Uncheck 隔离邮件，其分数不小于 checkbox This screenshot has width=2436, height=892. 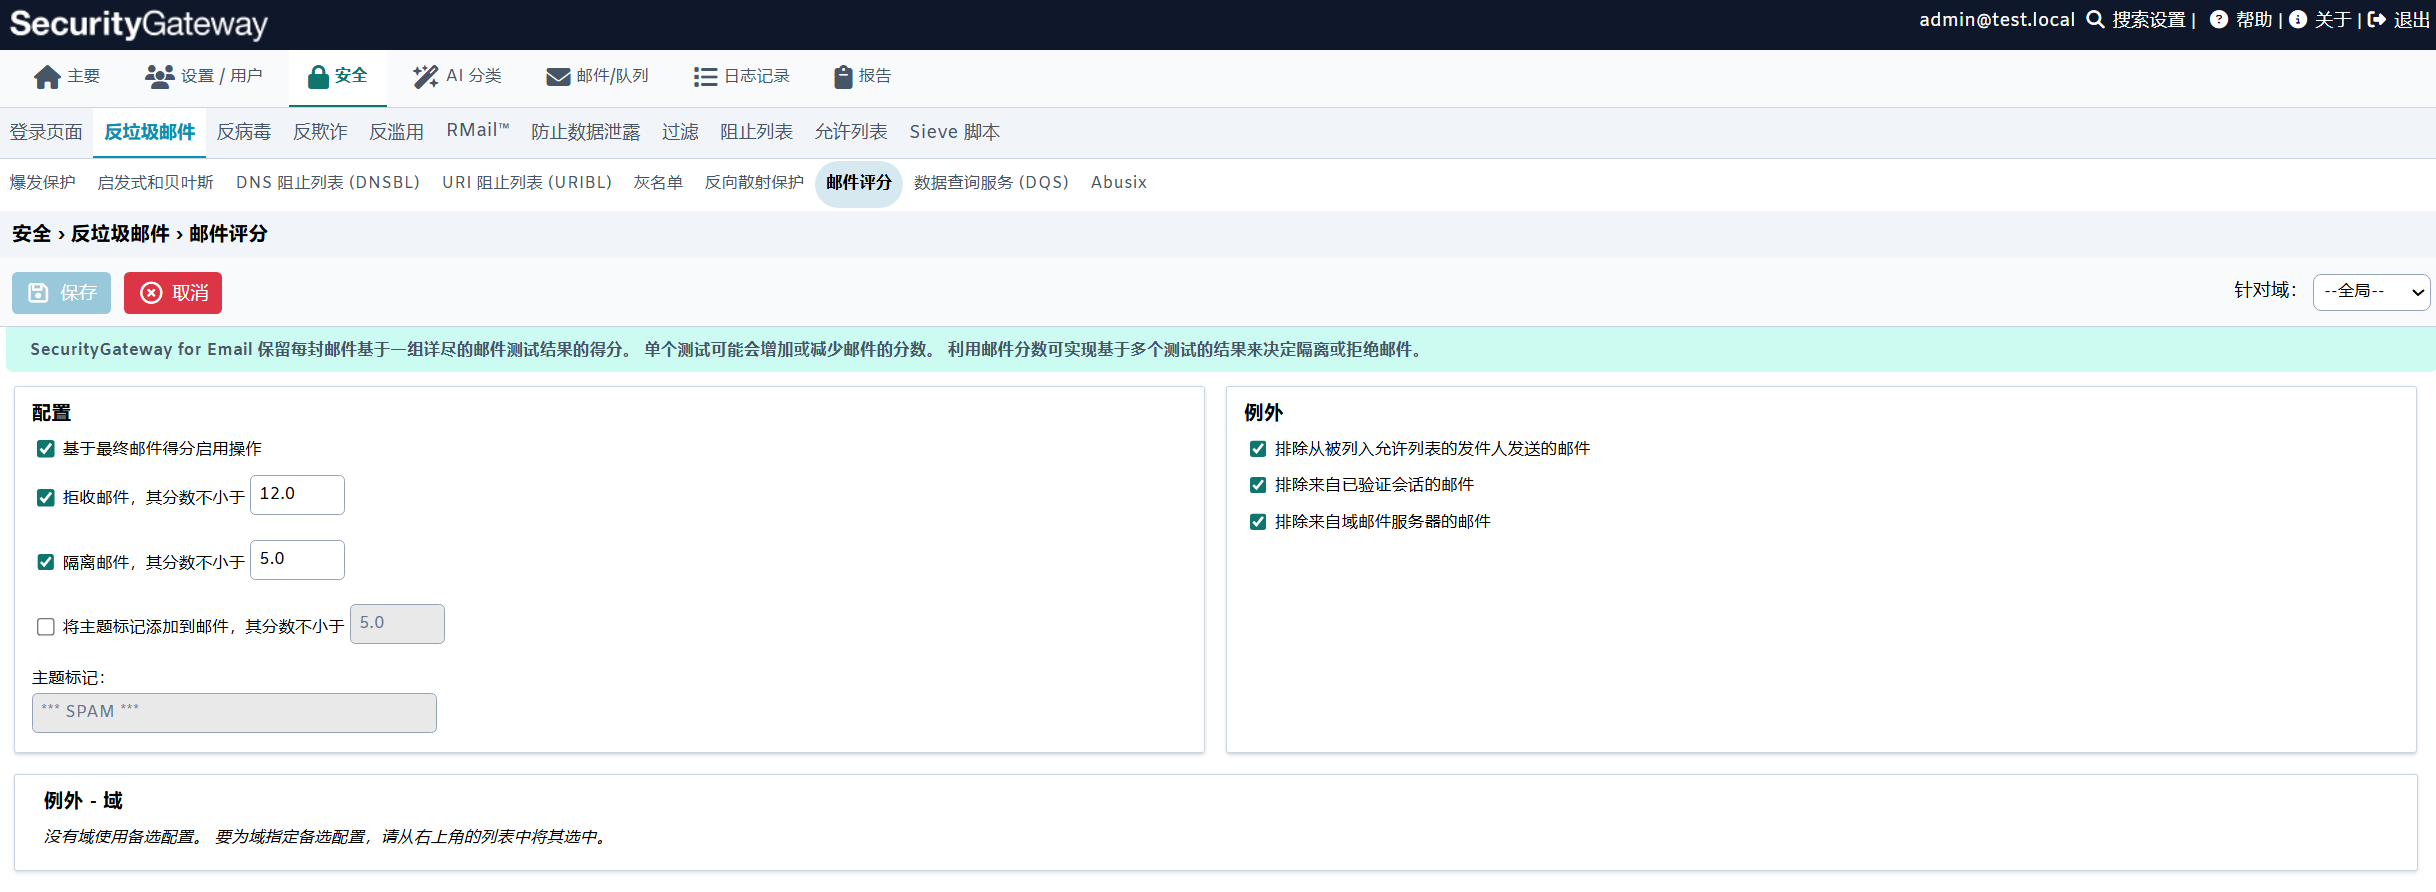pos(45,562)
